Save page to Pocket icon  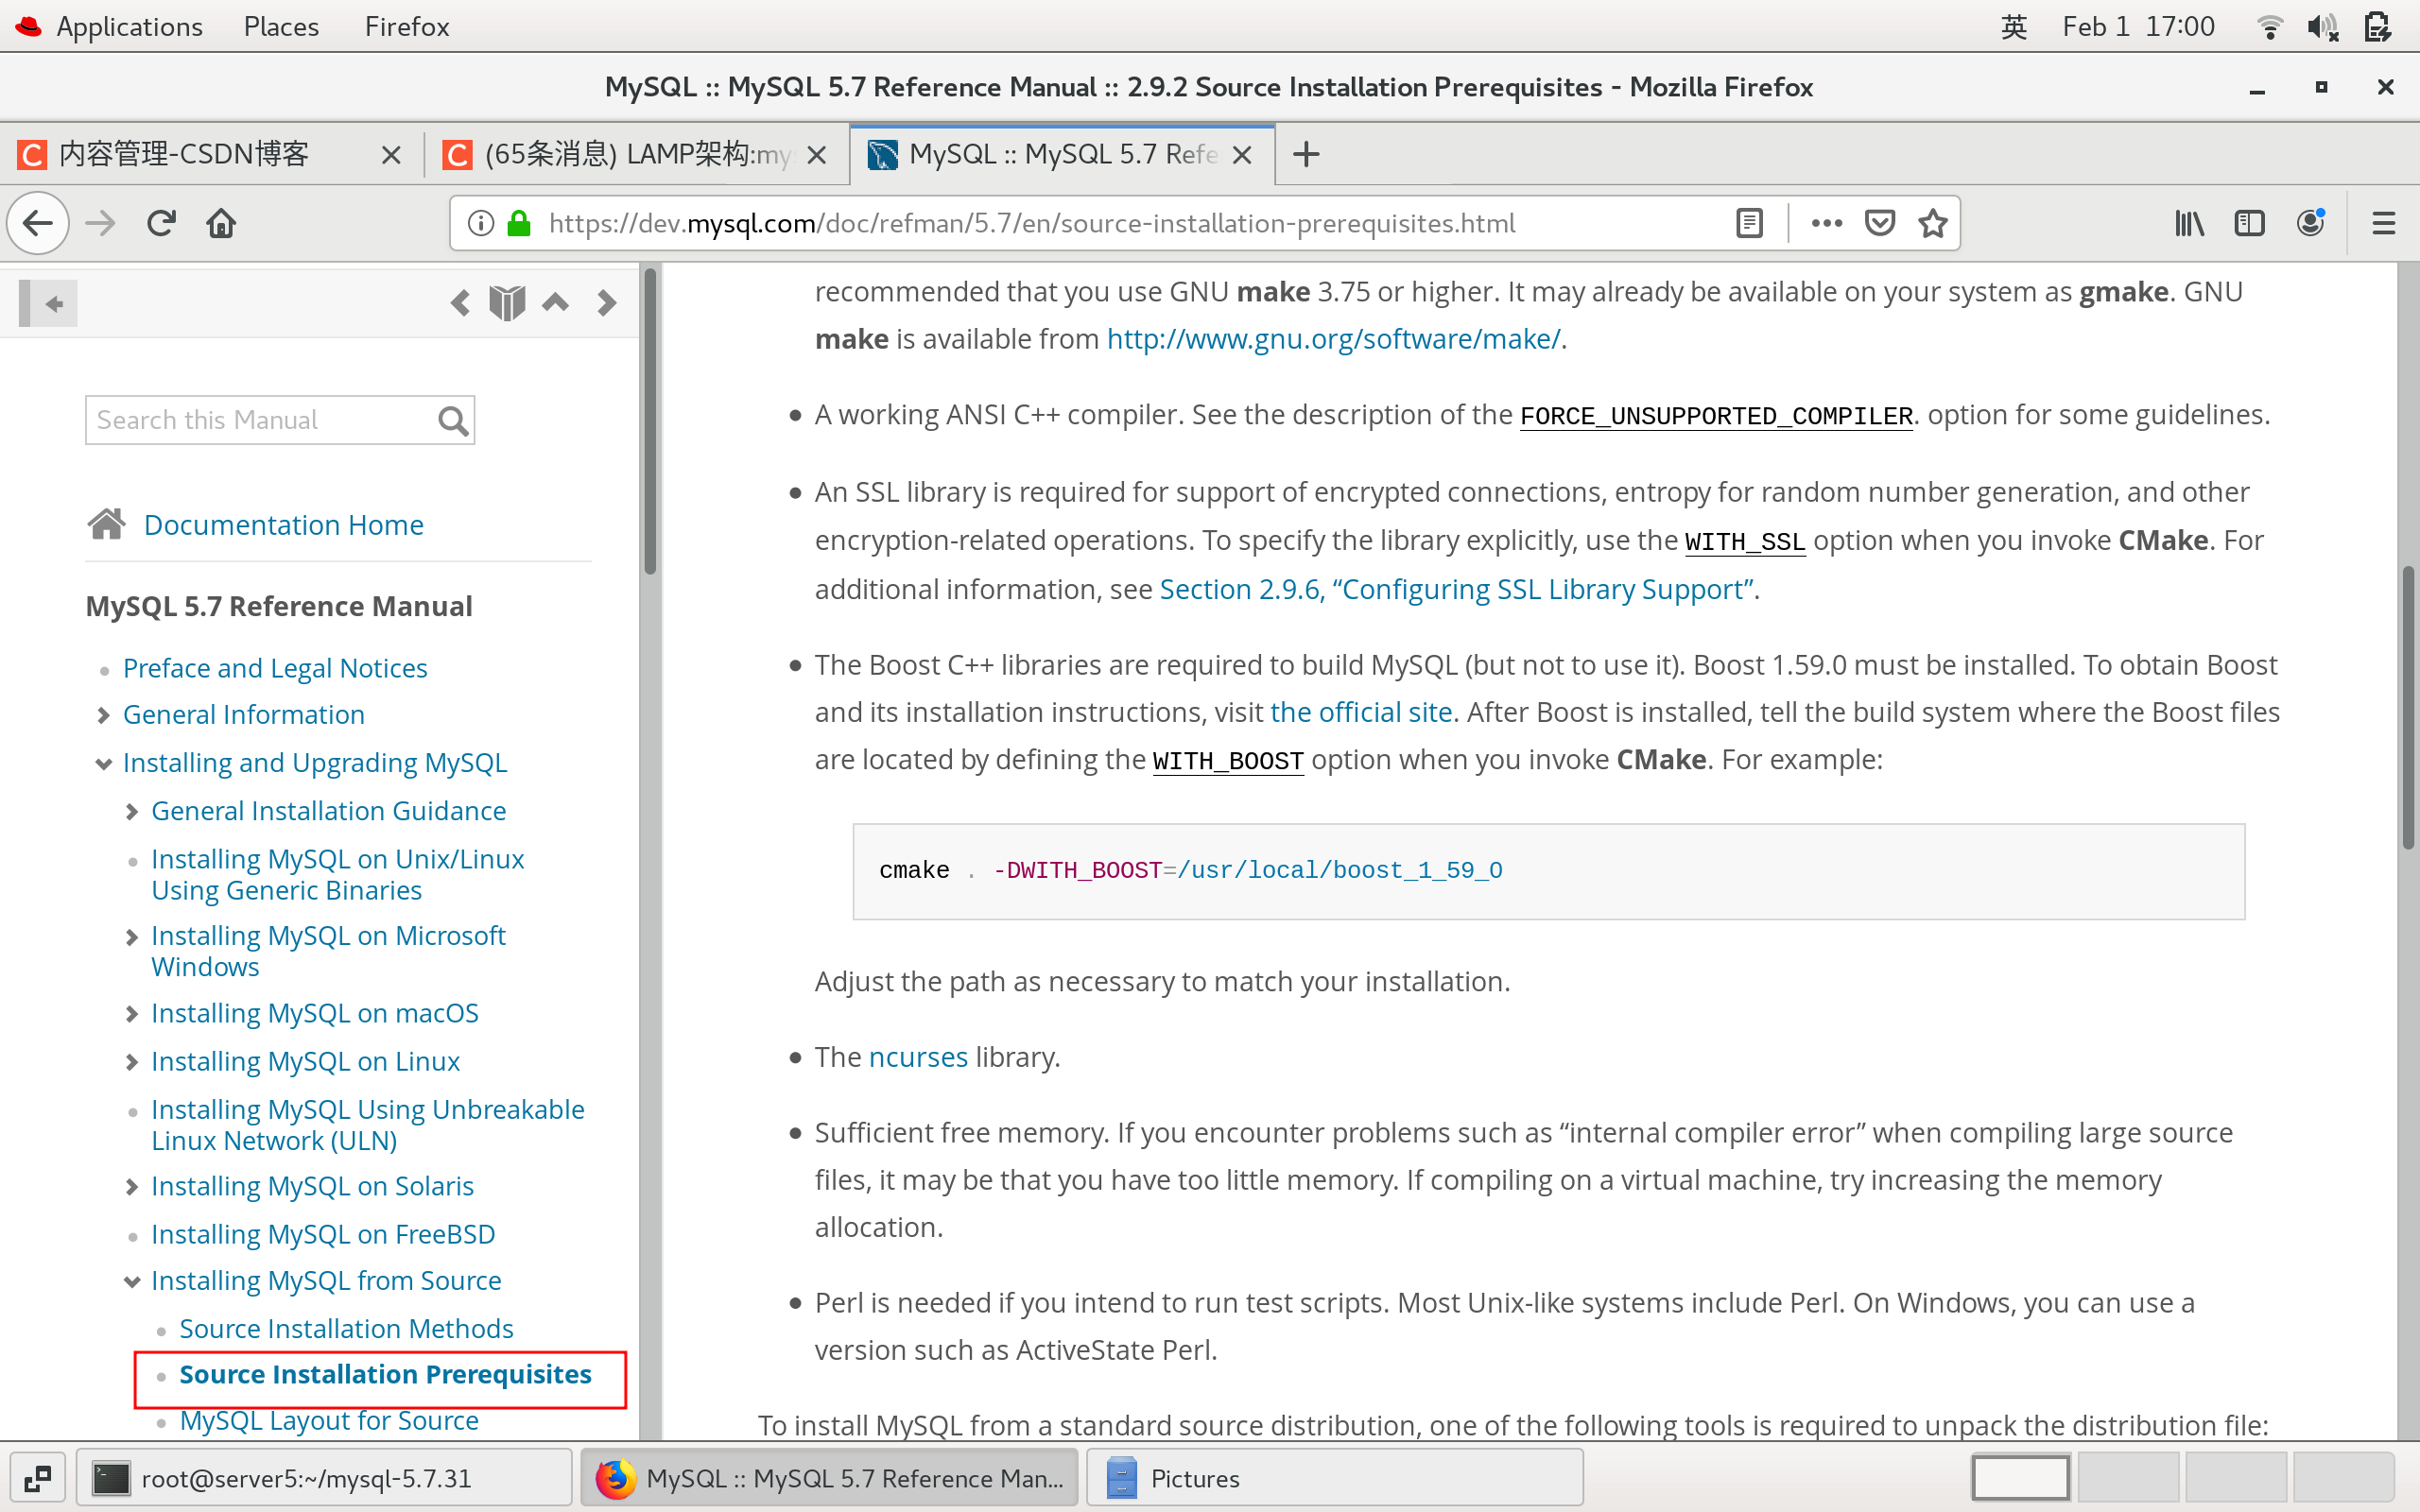pos(1880,223)
